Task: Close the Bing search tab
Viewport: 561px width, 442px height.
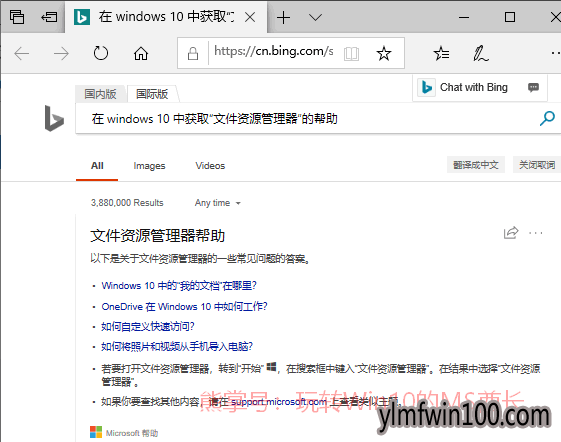Action: (250, 17)
